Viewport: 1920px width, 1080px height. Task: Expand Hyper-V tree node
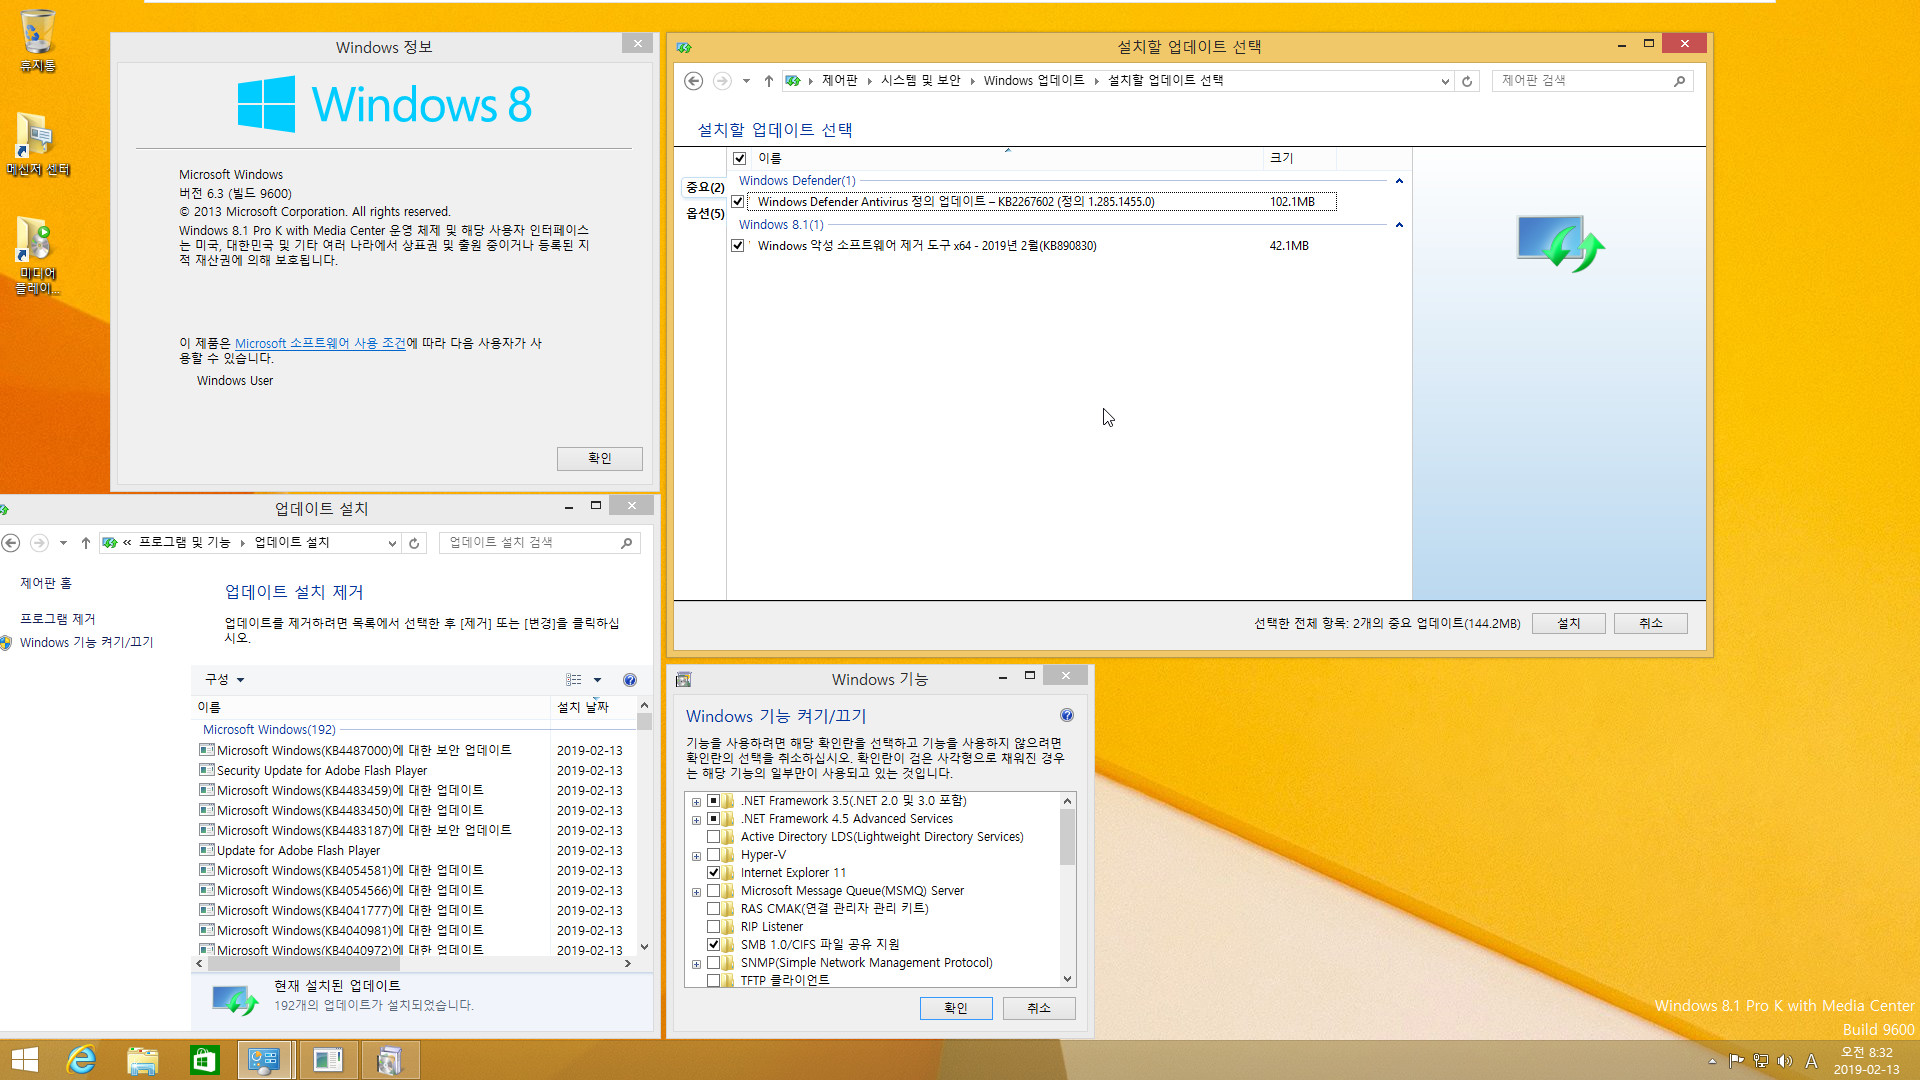696,856
